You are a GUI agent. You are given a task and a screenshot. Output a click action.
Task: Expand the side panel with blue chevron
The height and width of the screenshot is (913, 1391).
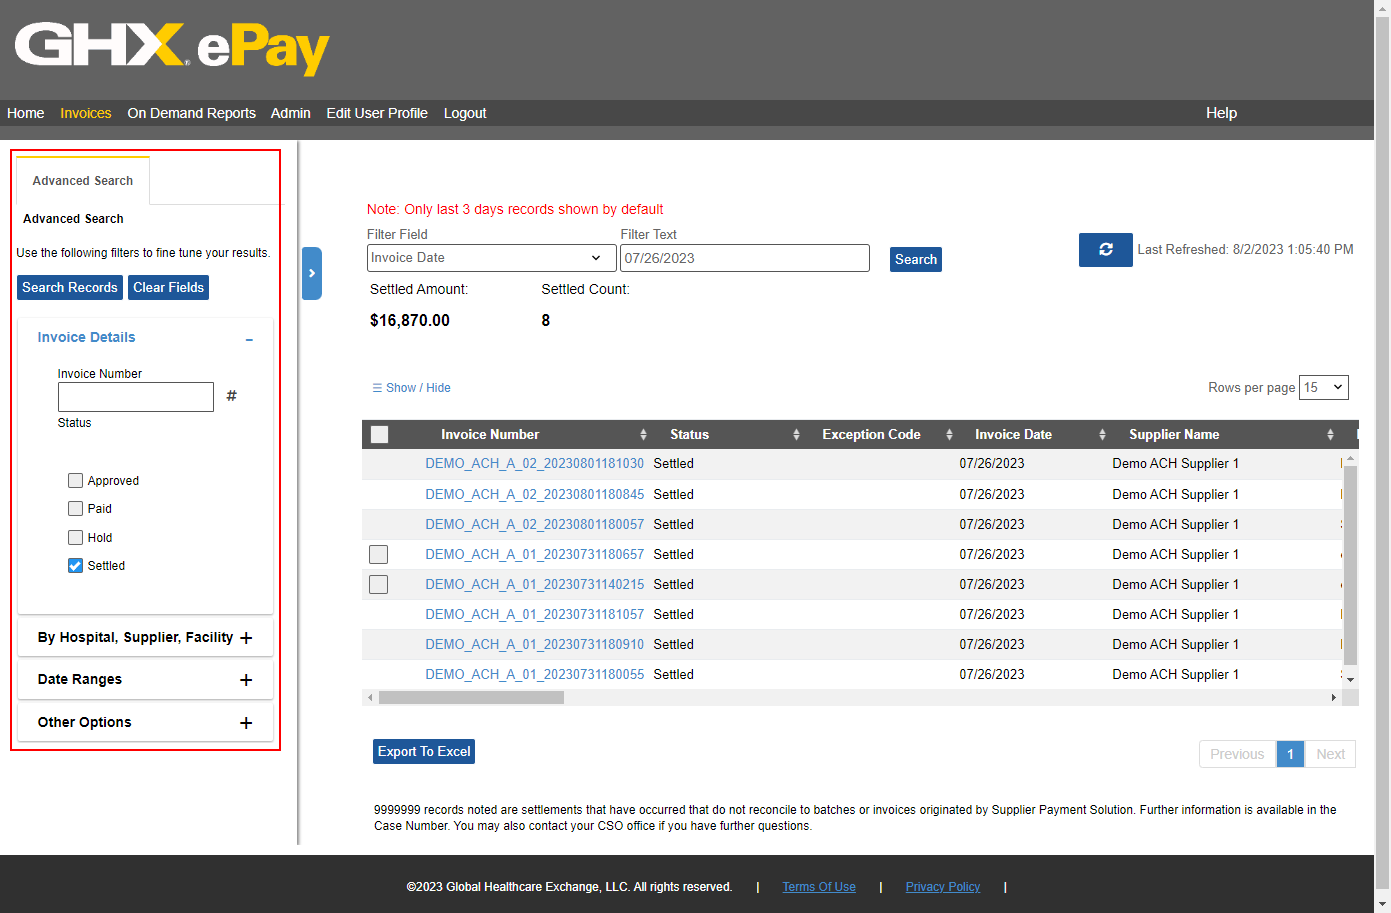[312, 273]
